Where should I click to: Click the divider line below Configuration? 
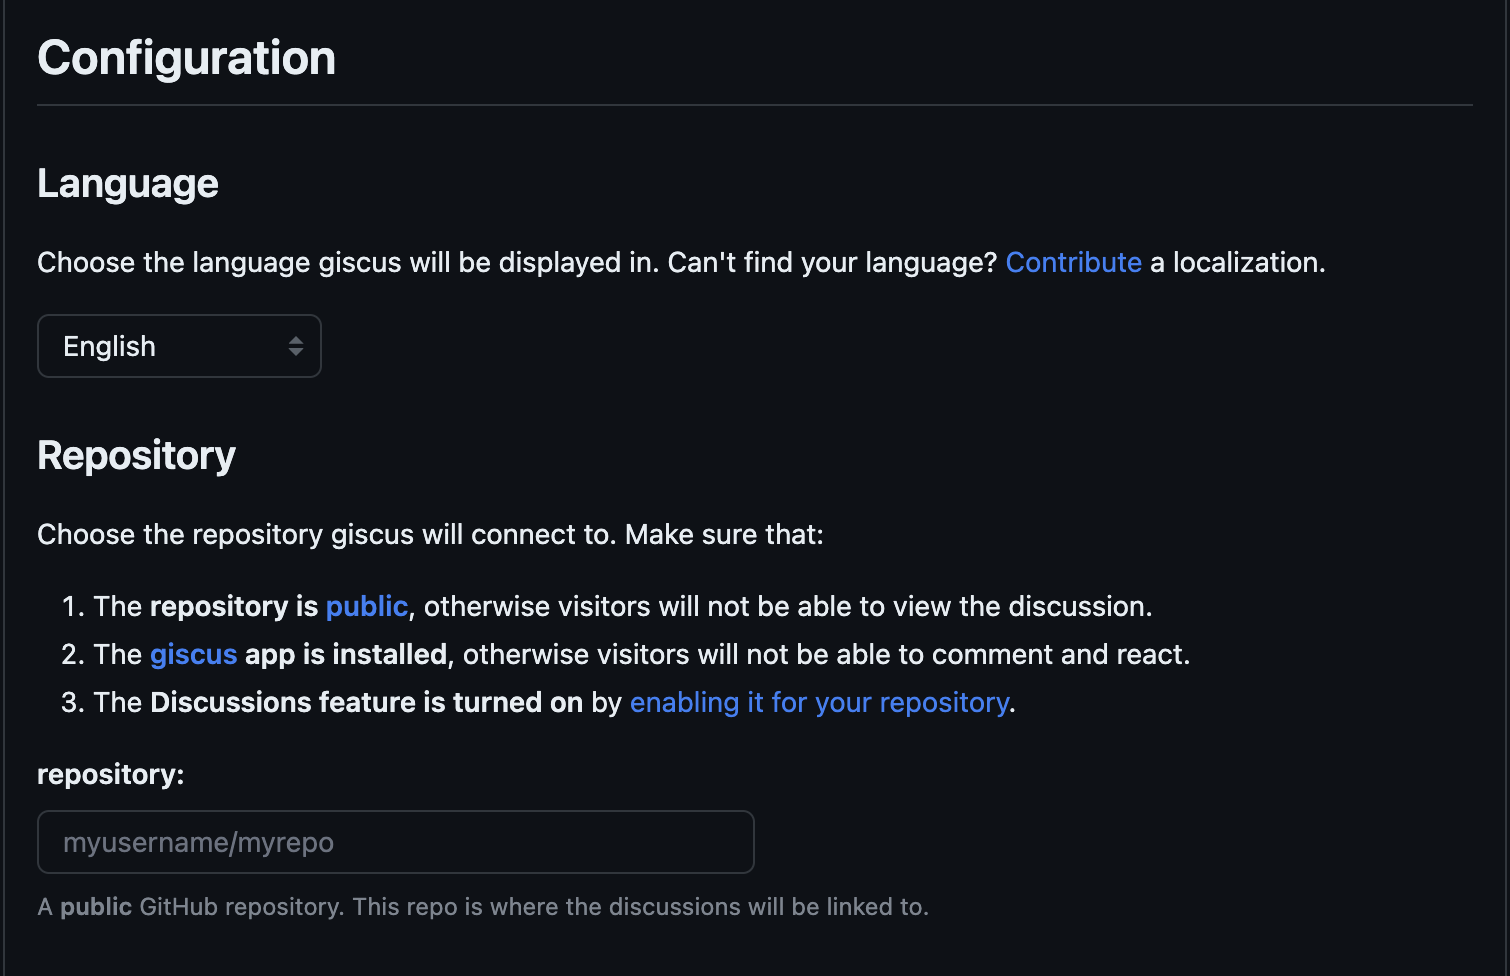click(755, 105)
